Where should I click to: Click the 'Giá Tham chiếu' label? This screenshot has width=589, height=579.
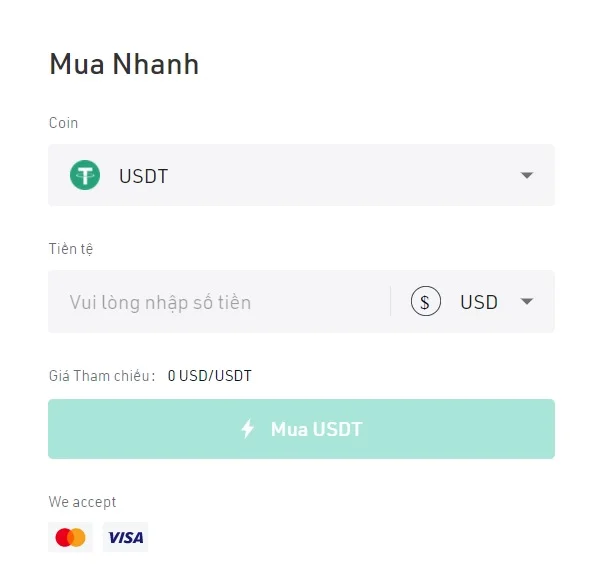point(102,376)
